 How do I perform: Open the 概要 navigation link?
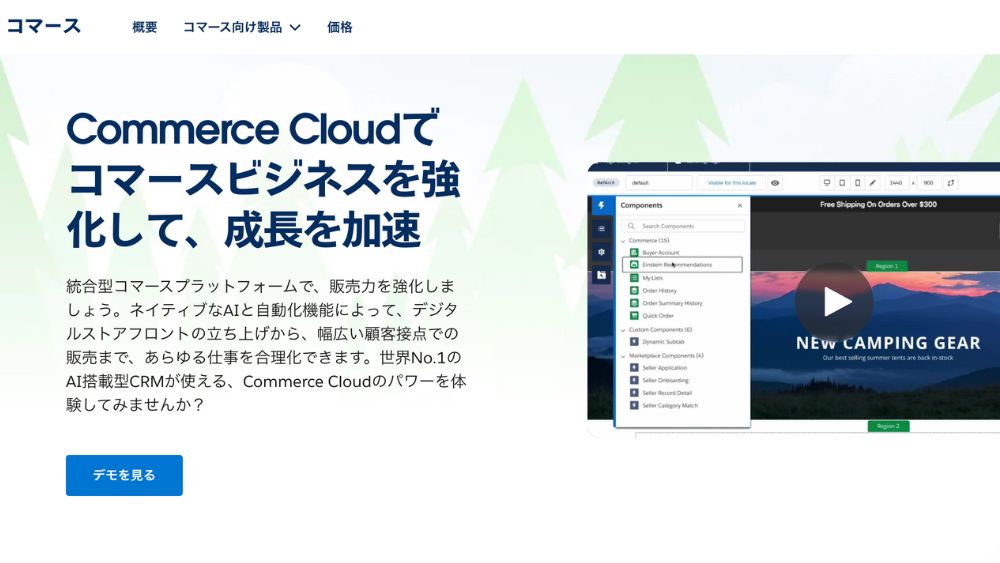point(145,27)
